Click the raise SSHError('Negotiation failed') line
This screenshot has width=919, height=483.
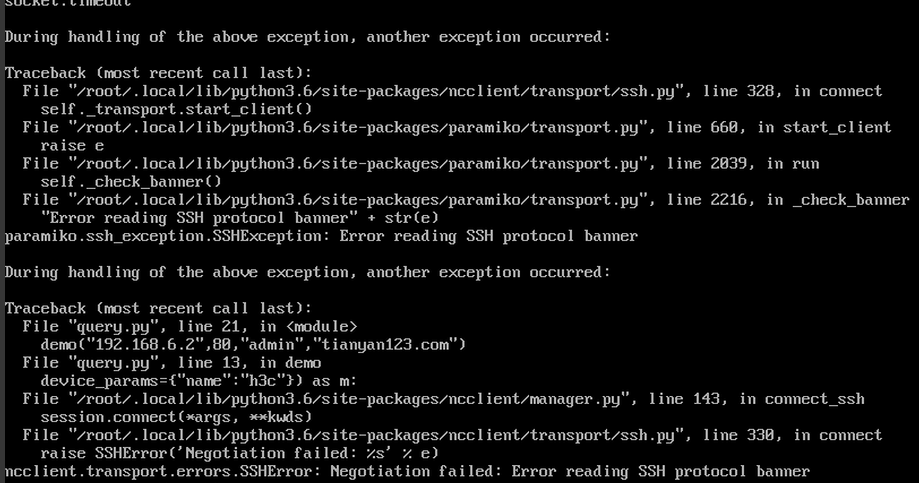tap(239, 453)
